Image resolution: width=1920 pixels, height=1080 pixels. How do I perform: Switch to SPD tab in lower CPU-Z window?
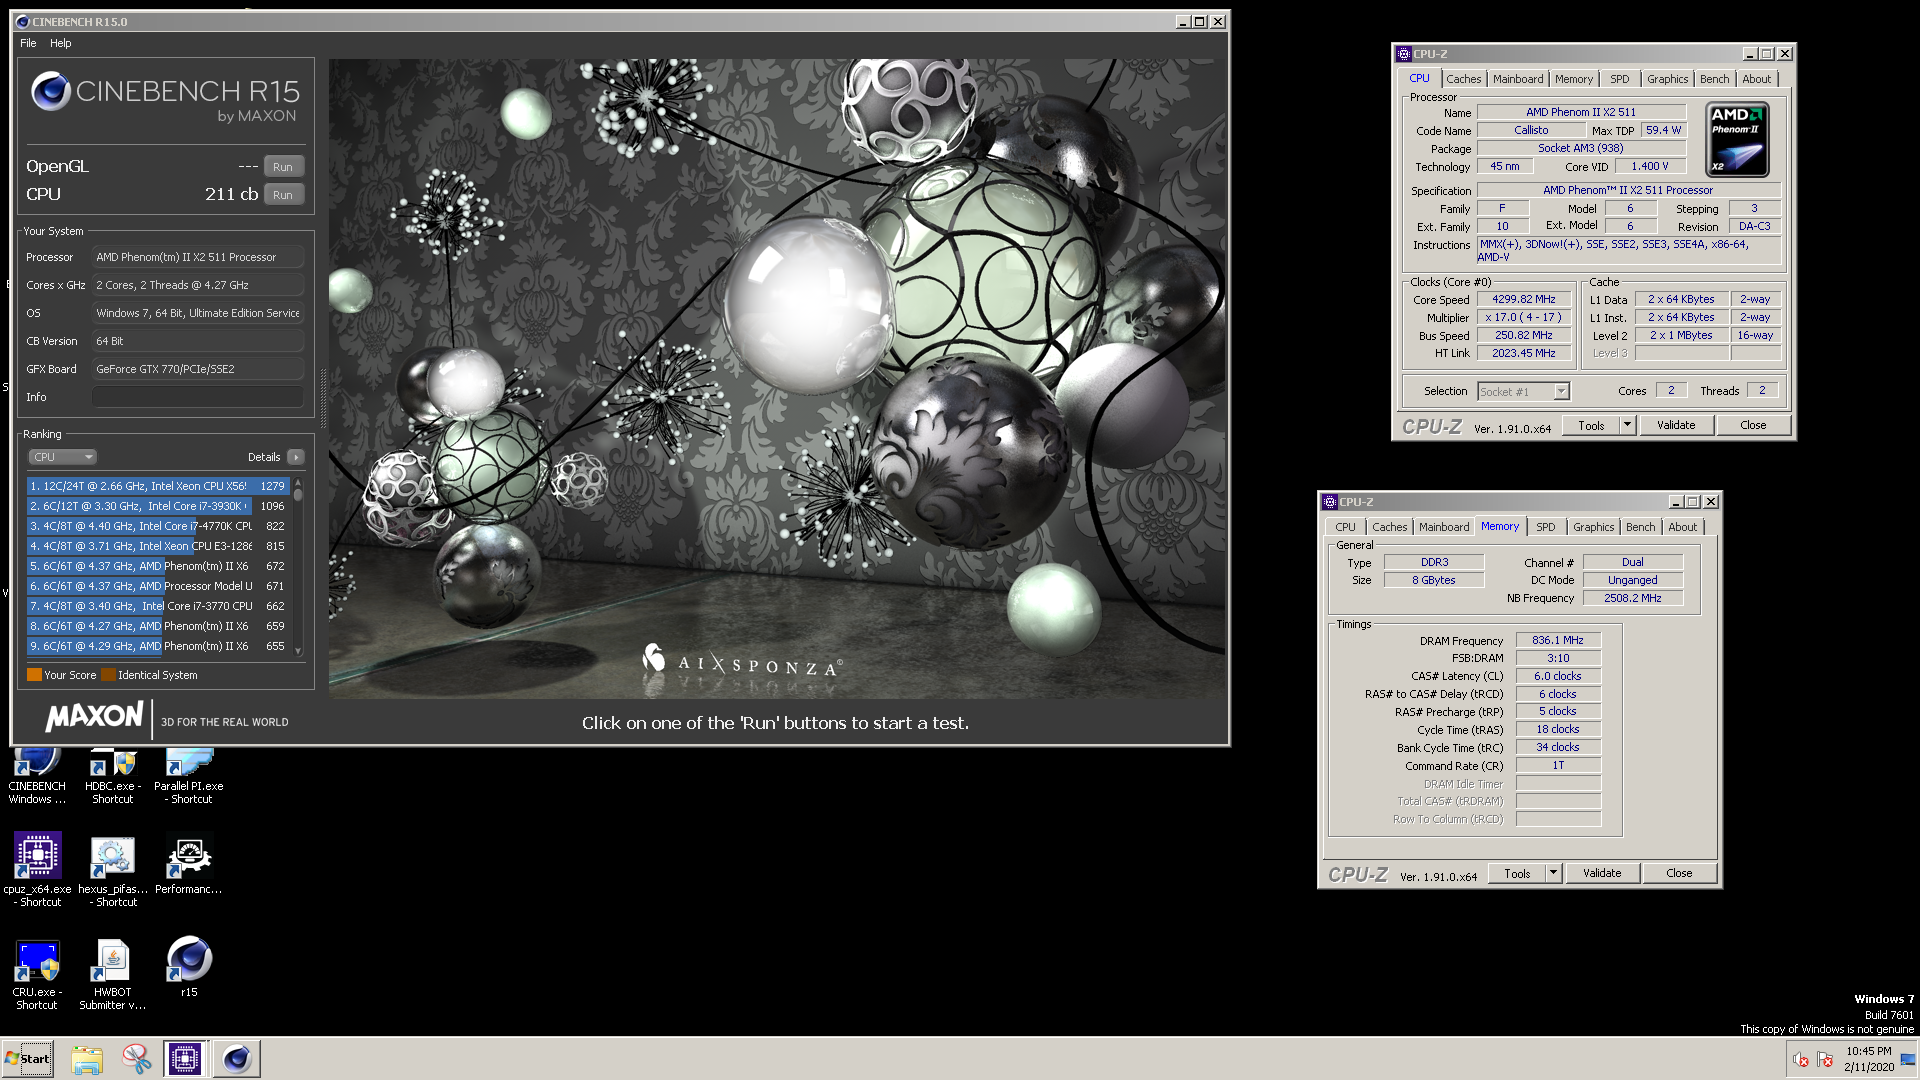(1546, 527)
